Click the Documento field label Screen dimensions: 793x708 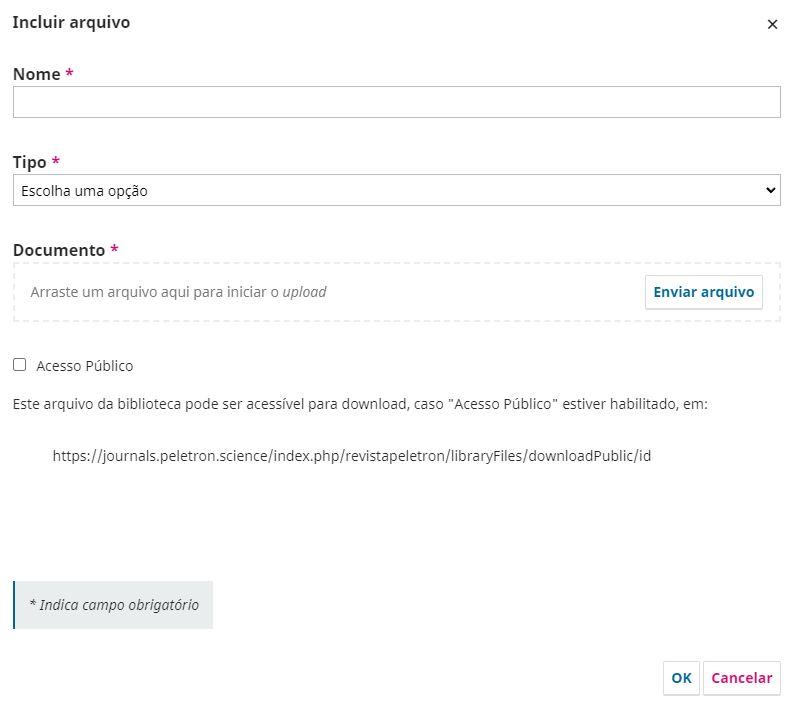58,250
